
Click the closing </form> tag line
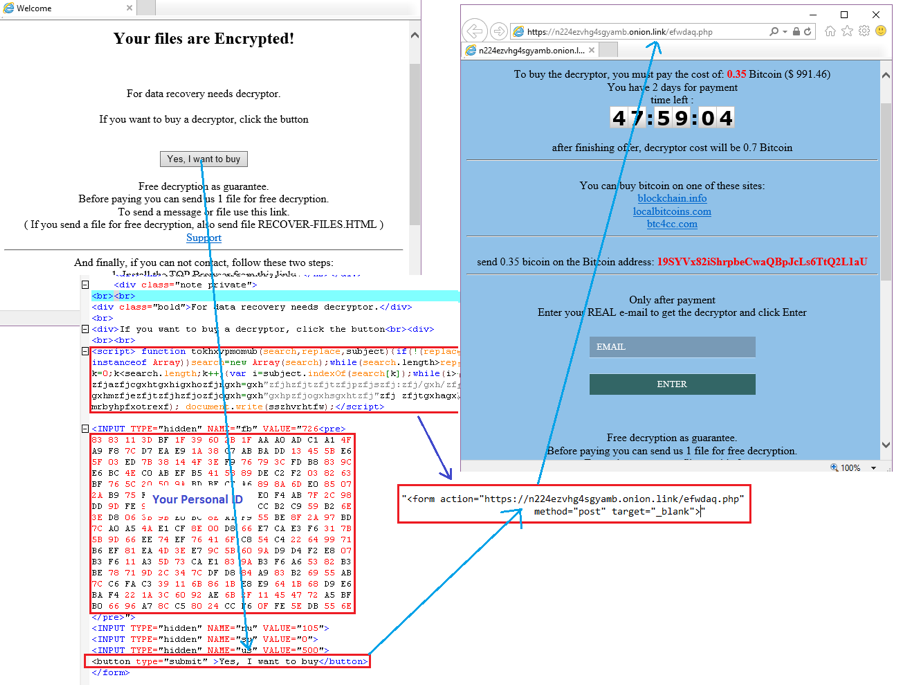[111, 672]
